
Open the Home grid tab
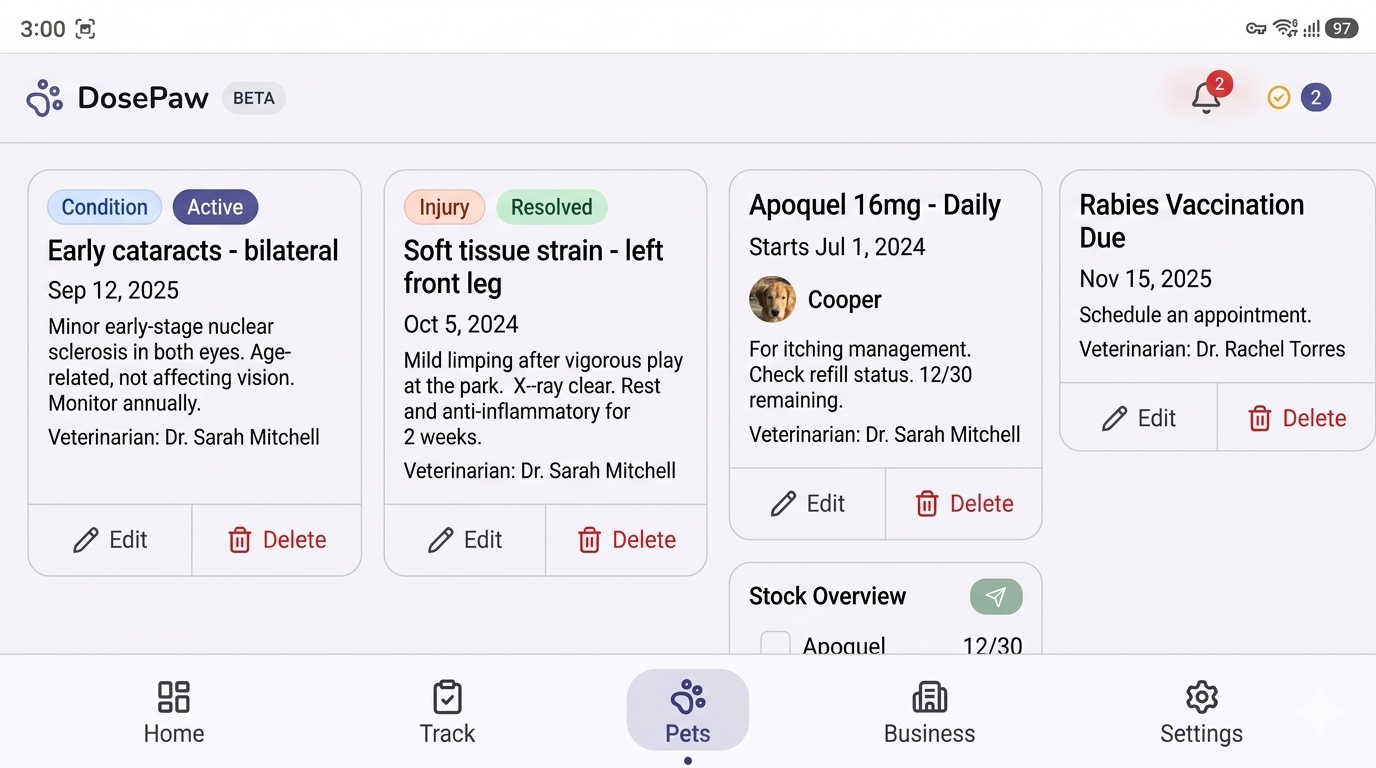[174, 713]
